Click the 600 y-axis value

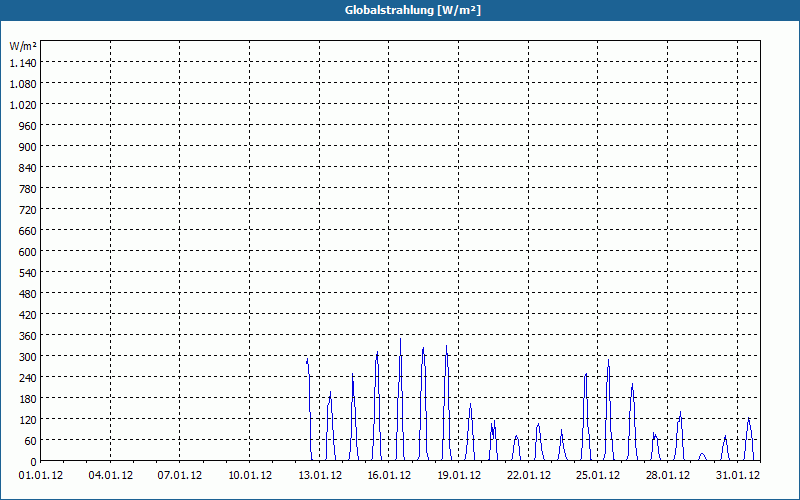click(28, 252)
